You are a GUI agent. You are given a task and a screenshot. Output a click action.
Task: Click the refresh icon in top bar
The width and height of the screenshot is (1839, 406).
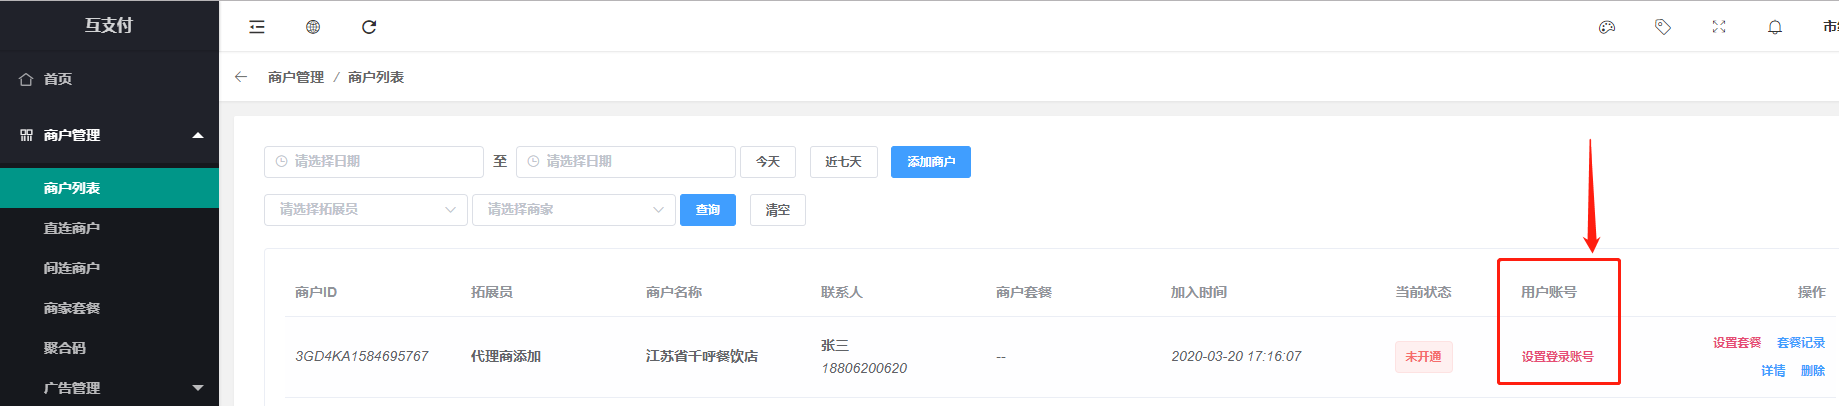click(x=369, y=27)
